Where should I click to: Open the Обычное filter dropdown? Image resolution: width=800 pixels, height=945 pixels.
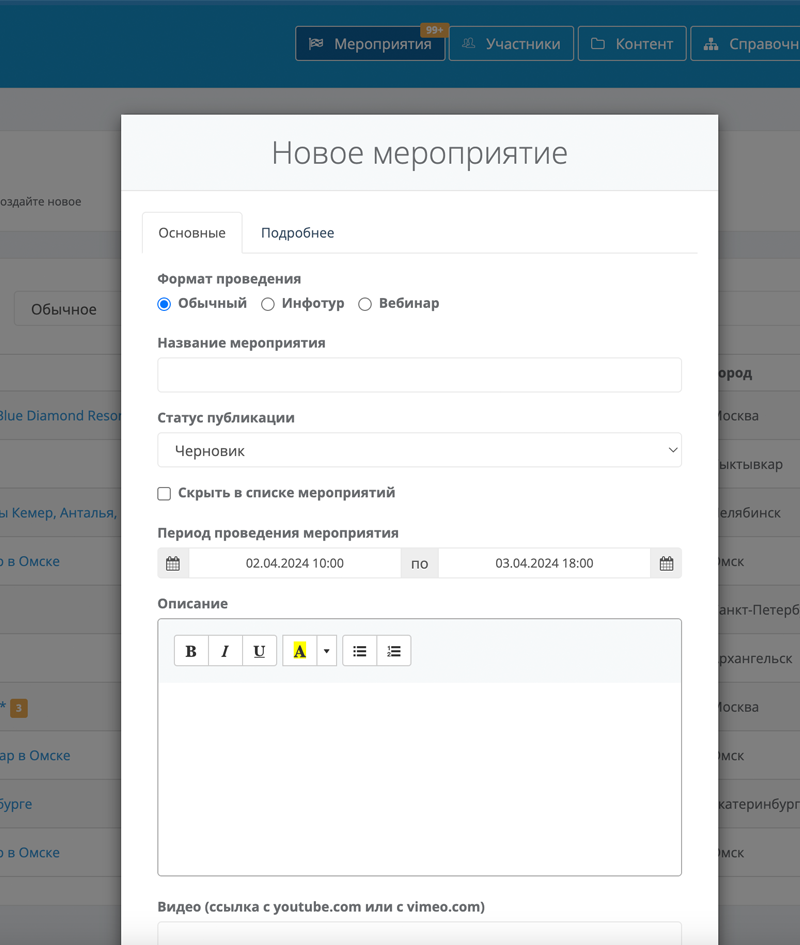pos(63,310)
